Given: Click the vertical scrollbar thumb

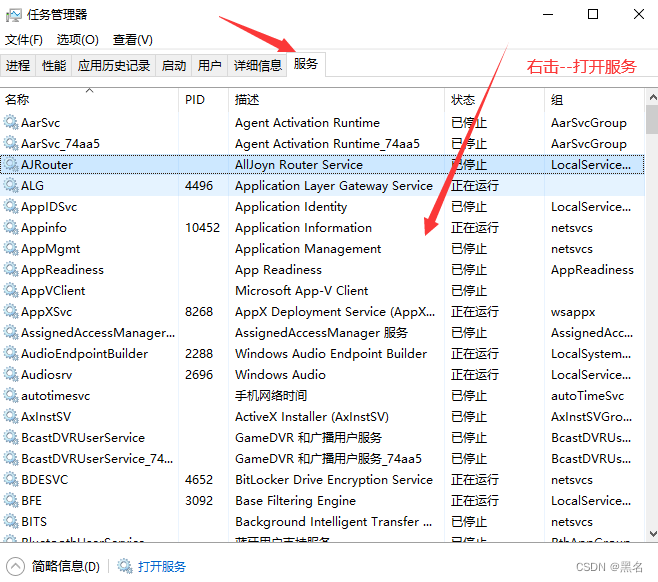Looking at the screenshot, I should click(x=653, y=120).
